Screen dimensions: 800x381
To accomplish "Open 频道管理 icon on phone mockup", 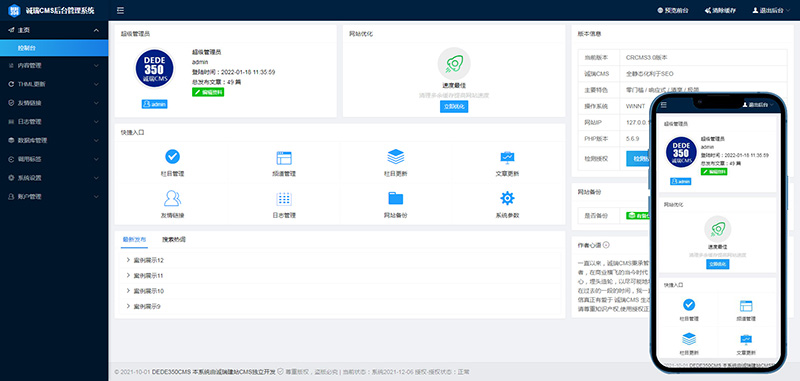I will pos(746,306).
